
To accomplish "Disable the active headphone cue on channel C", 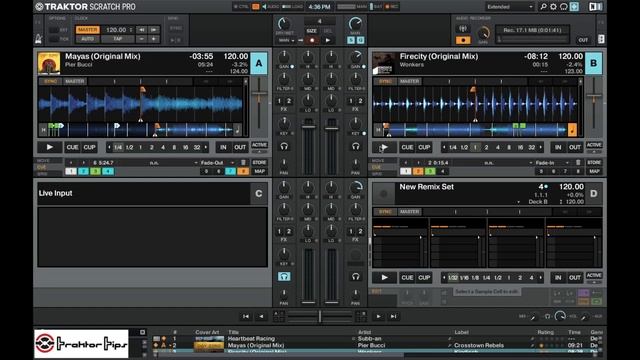I will [x=284, y=277].
